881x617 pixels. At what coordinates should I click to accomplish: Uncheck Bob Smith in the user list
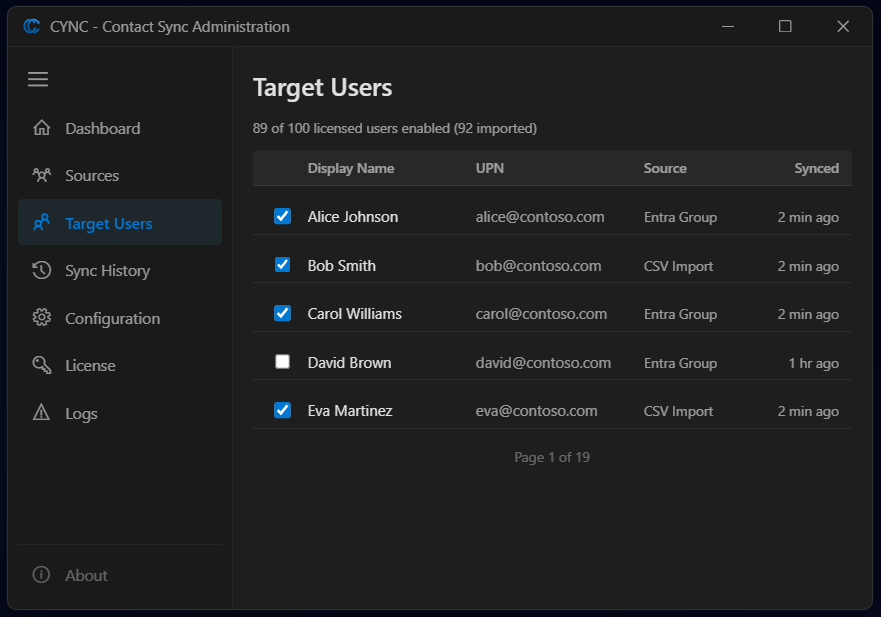tap(282, 265)
